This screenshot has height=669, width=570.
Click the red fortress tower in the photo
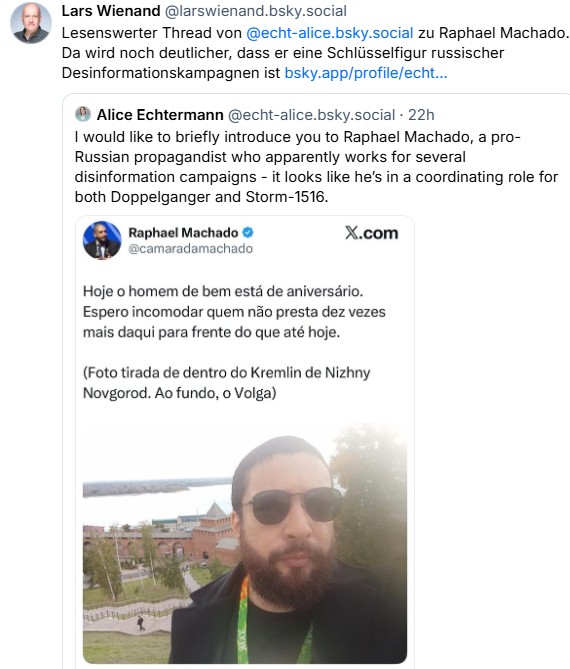coord(215,528)
